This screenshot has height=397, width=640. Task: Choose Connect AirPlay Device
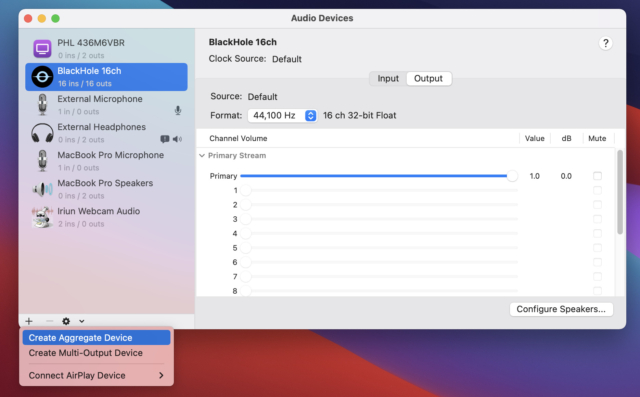click(x=96, y=375)
